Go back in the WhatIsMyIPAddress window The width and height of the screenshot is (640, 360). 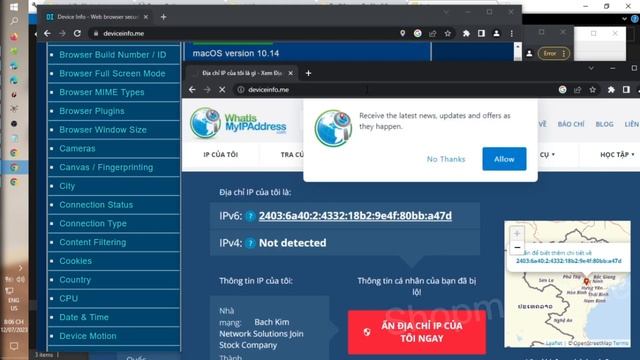click(192, 90)
